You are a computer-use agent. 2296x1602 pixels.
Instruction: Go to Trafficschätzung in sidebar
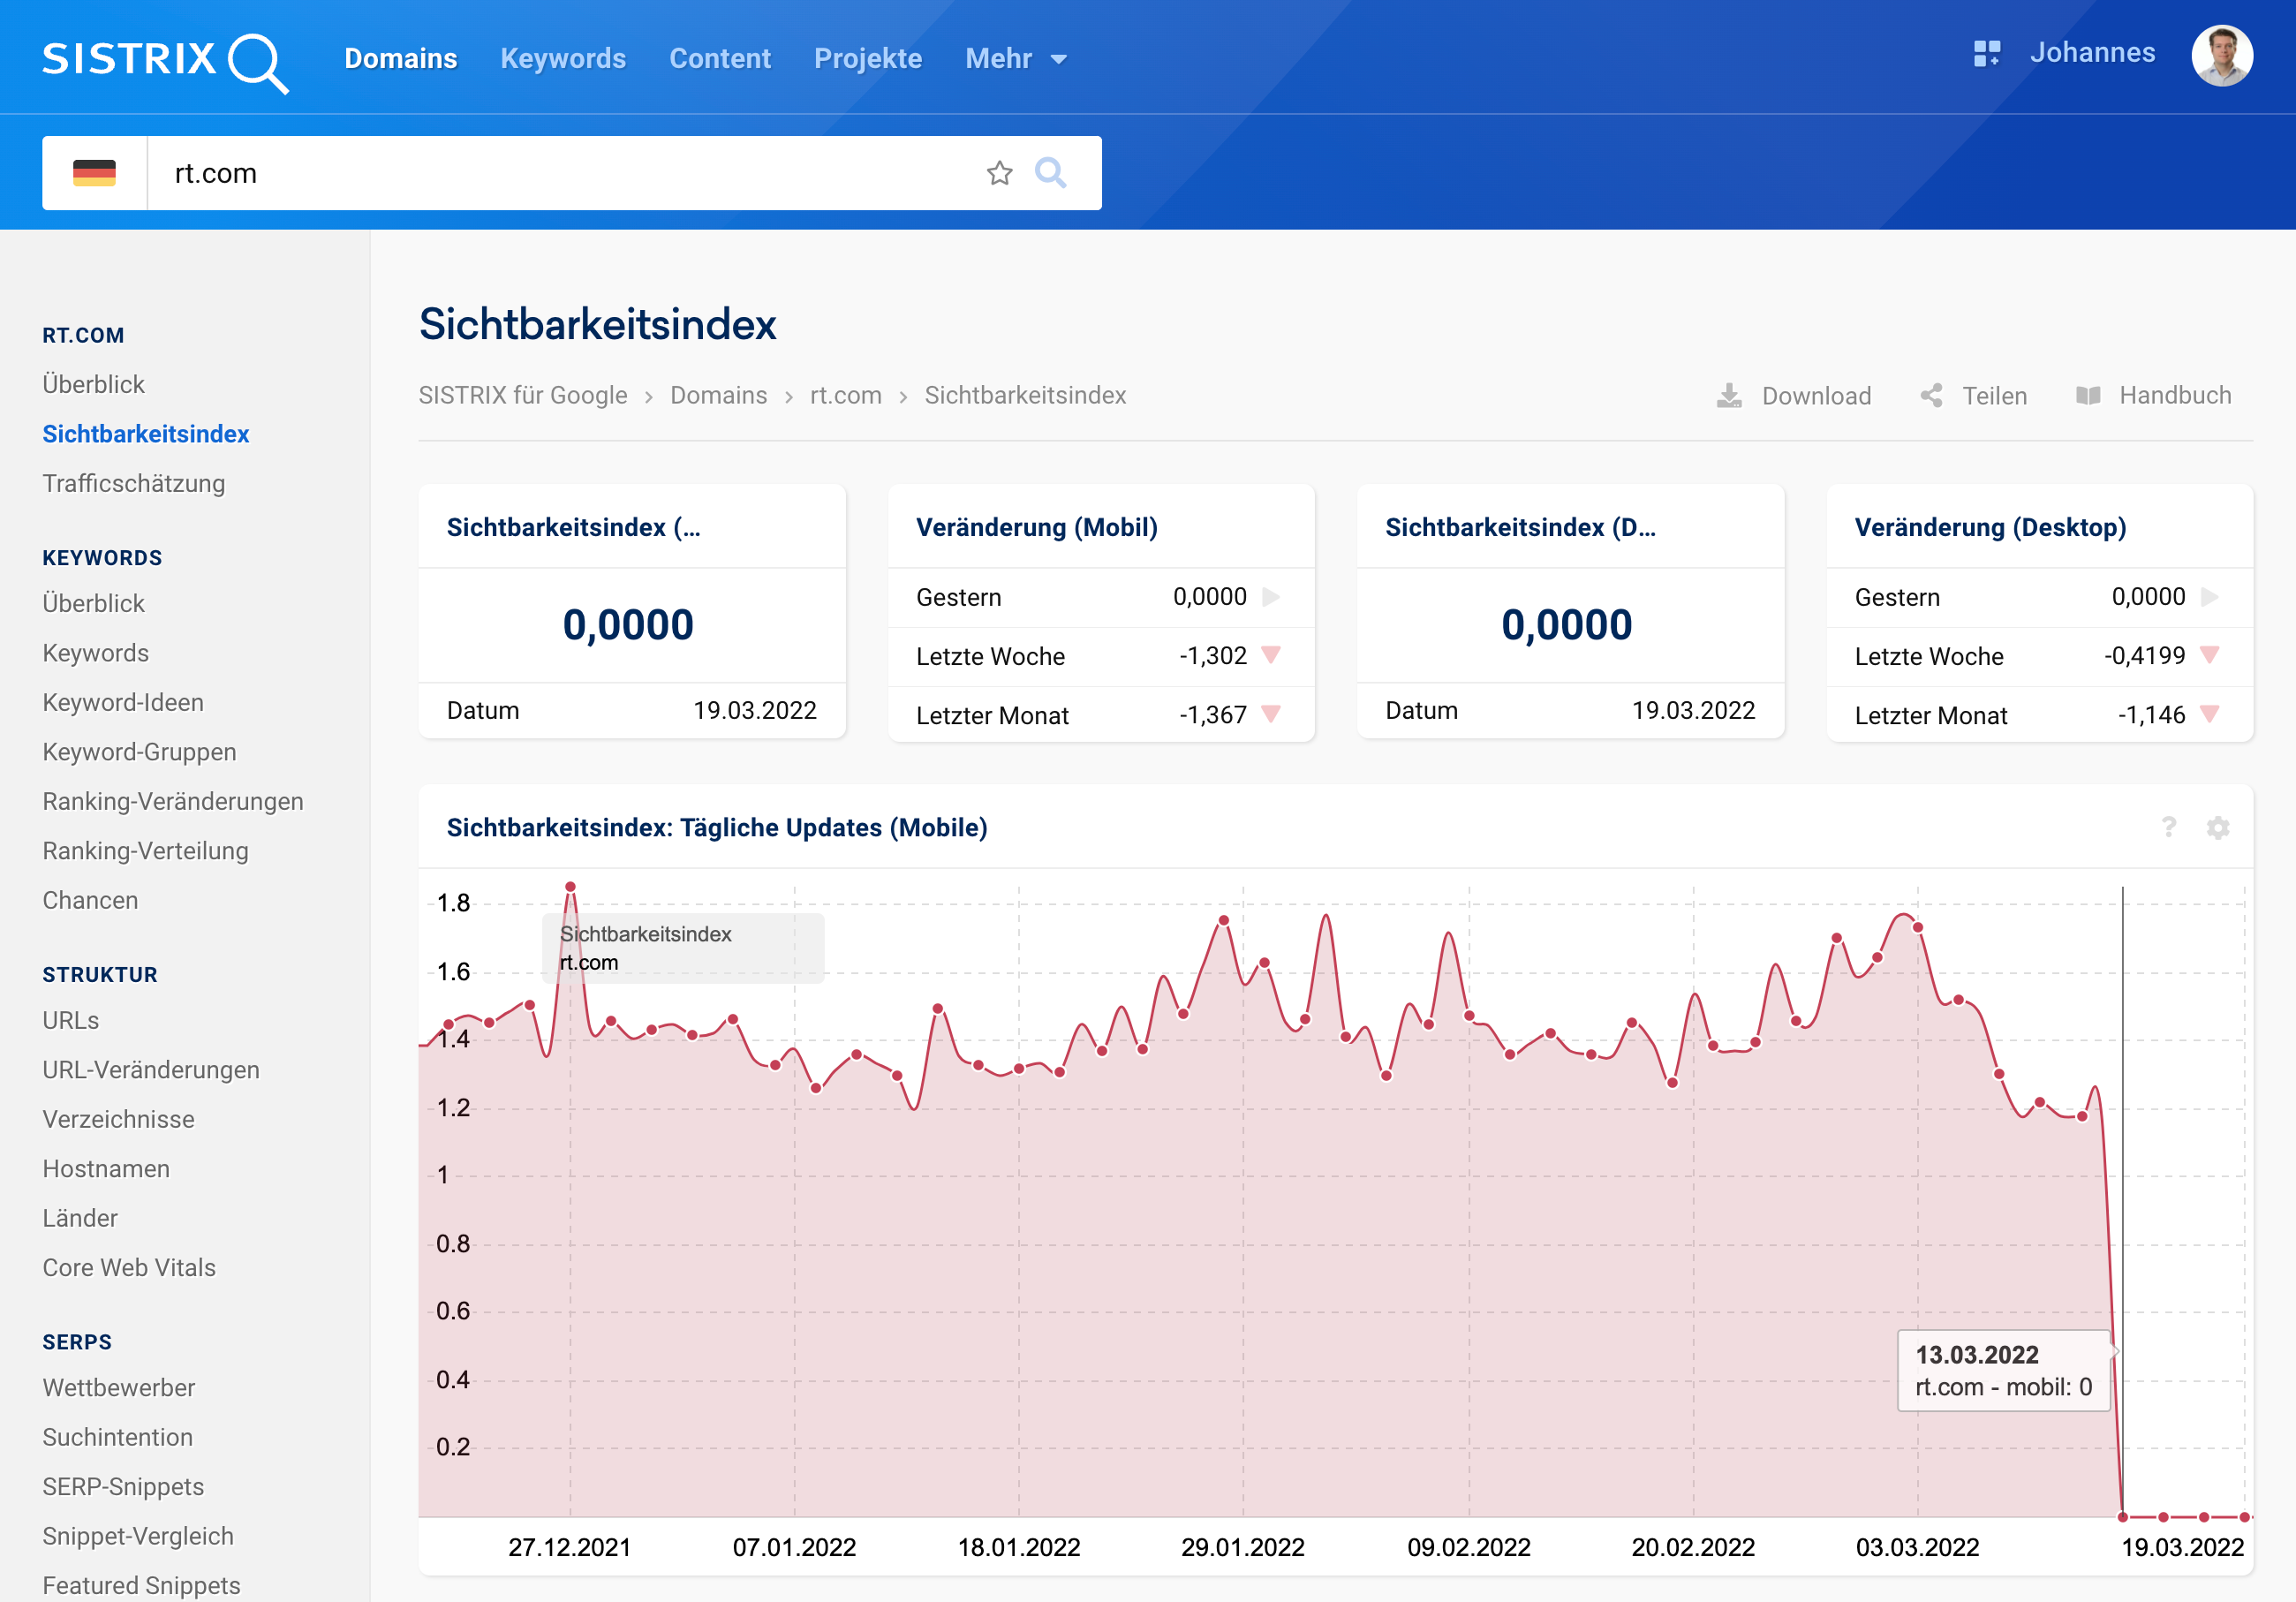(134, 483)
